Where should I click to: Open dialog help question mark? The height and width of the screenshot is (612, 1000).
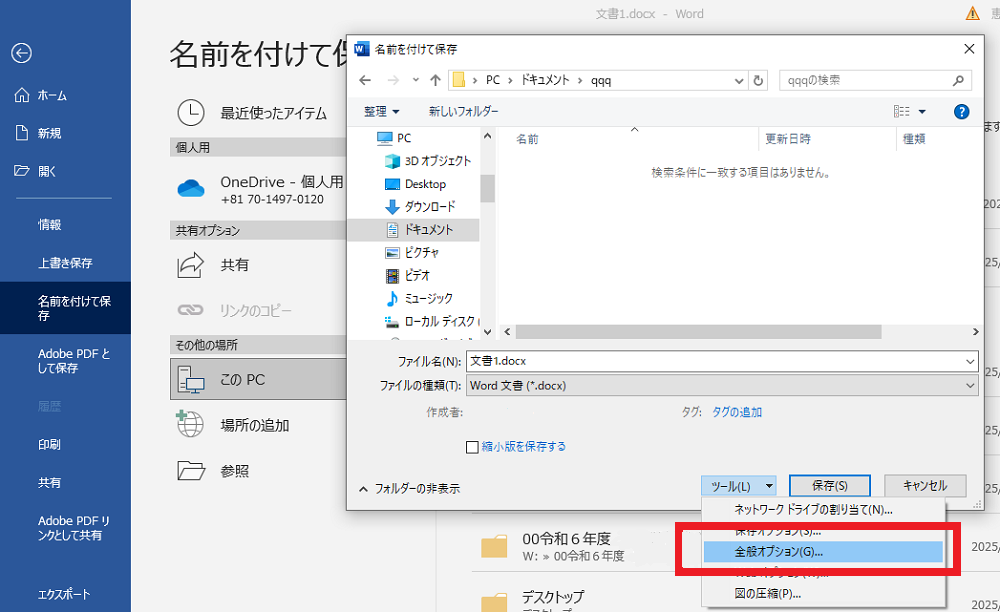coord(961,112)
